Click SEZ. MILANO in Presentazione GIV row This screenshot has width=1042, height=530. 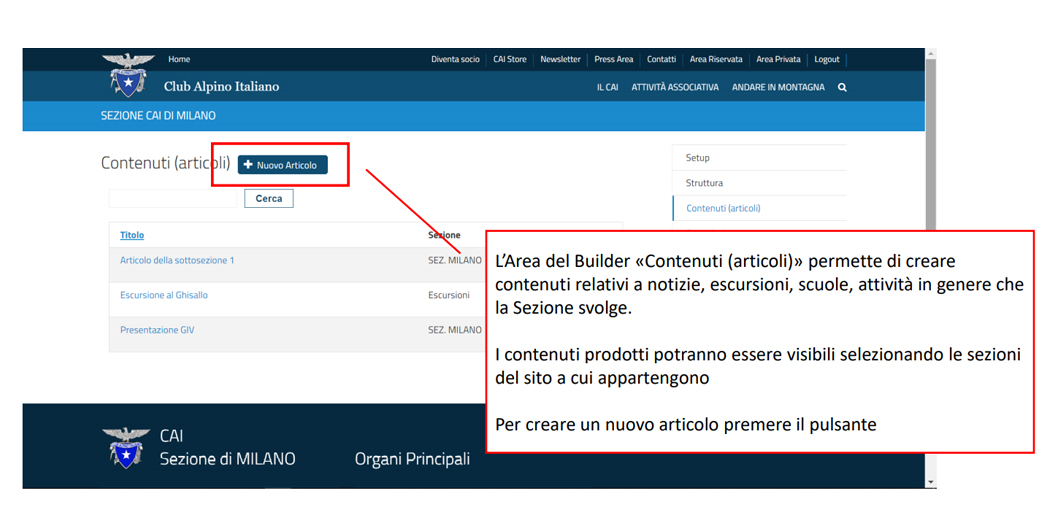455,329
